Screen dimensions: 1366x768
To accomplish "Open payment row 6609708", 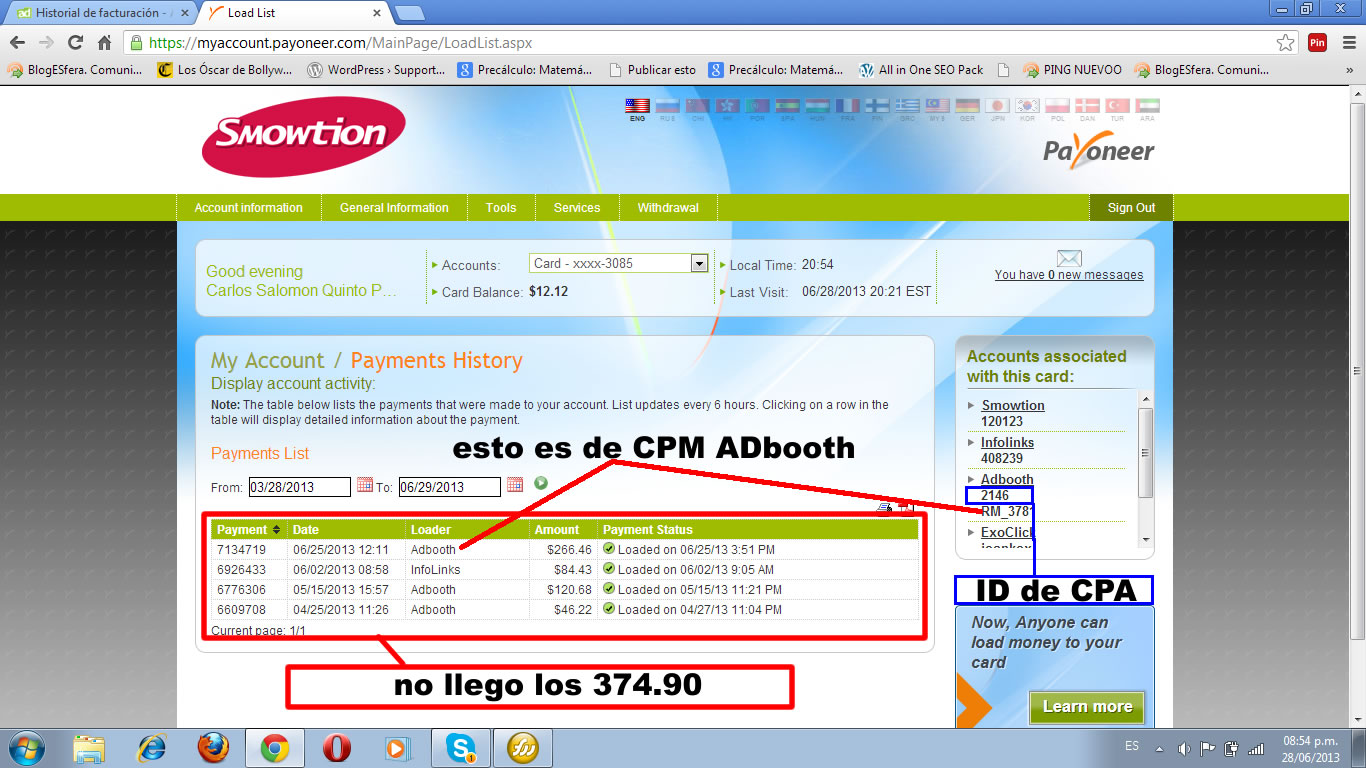I will tap(565, 609).
